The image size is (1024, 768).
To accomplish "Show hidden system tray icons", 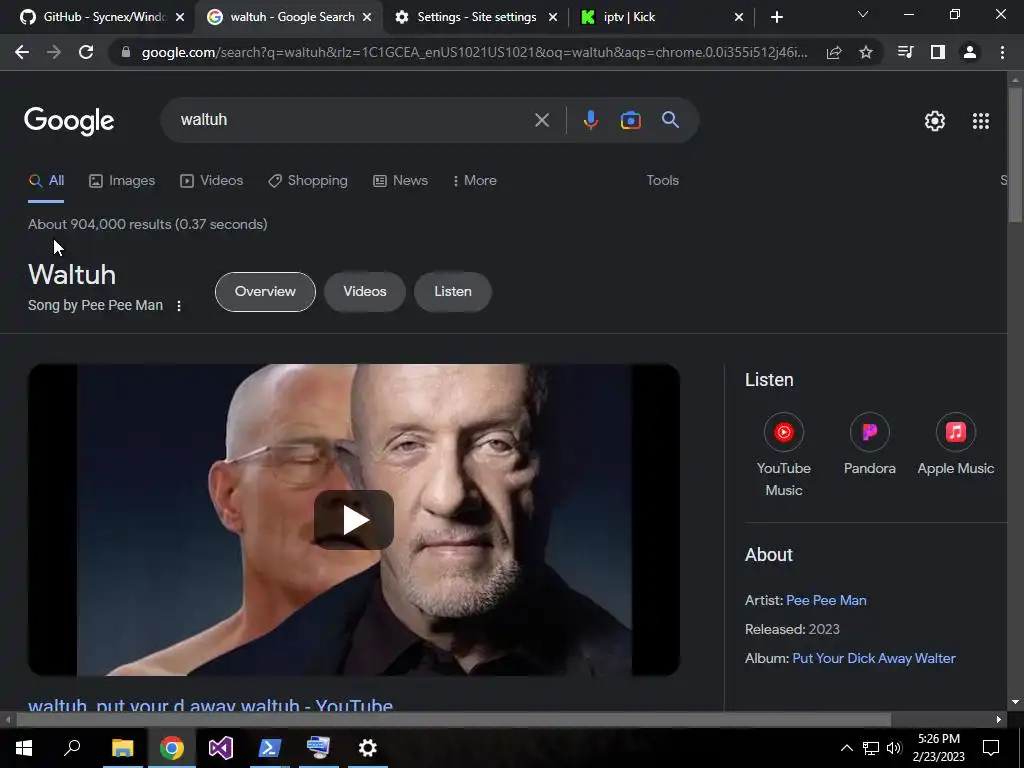I will [846, 748].
